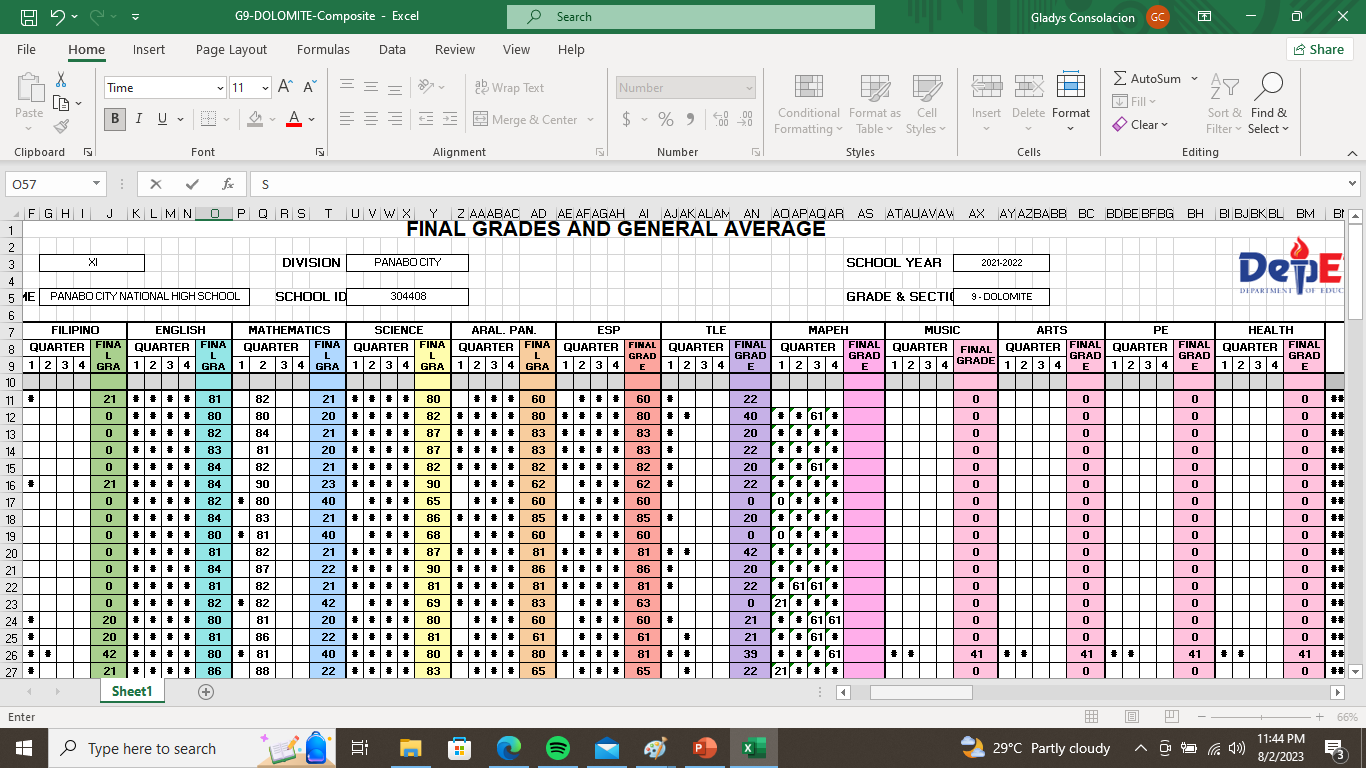The height and width of the screenshot is (768, 1366).
Task: Toggle middle vertical alignment
Action: coord(371,87)
